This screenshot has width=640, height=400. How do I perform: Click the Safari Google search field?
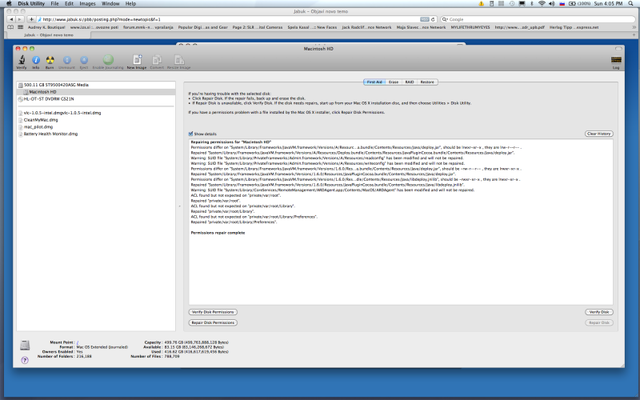coord(538,19)
